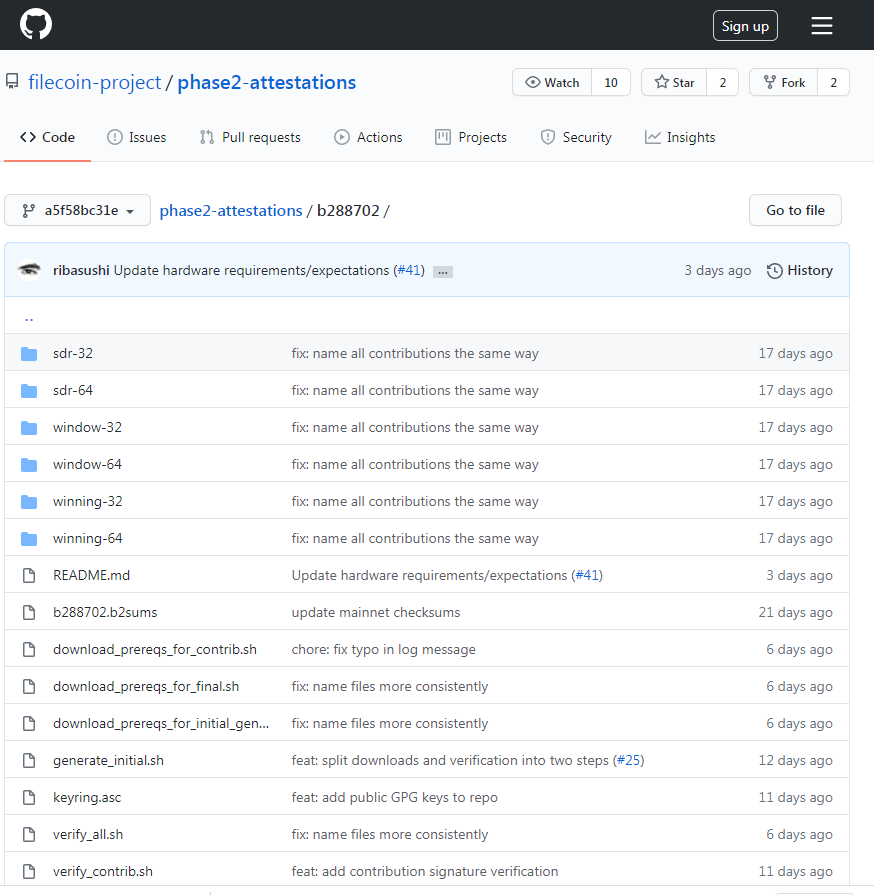874x895 pixels.
Task: Open ribasushi's avatar image
Action: [x=29, y=270]
